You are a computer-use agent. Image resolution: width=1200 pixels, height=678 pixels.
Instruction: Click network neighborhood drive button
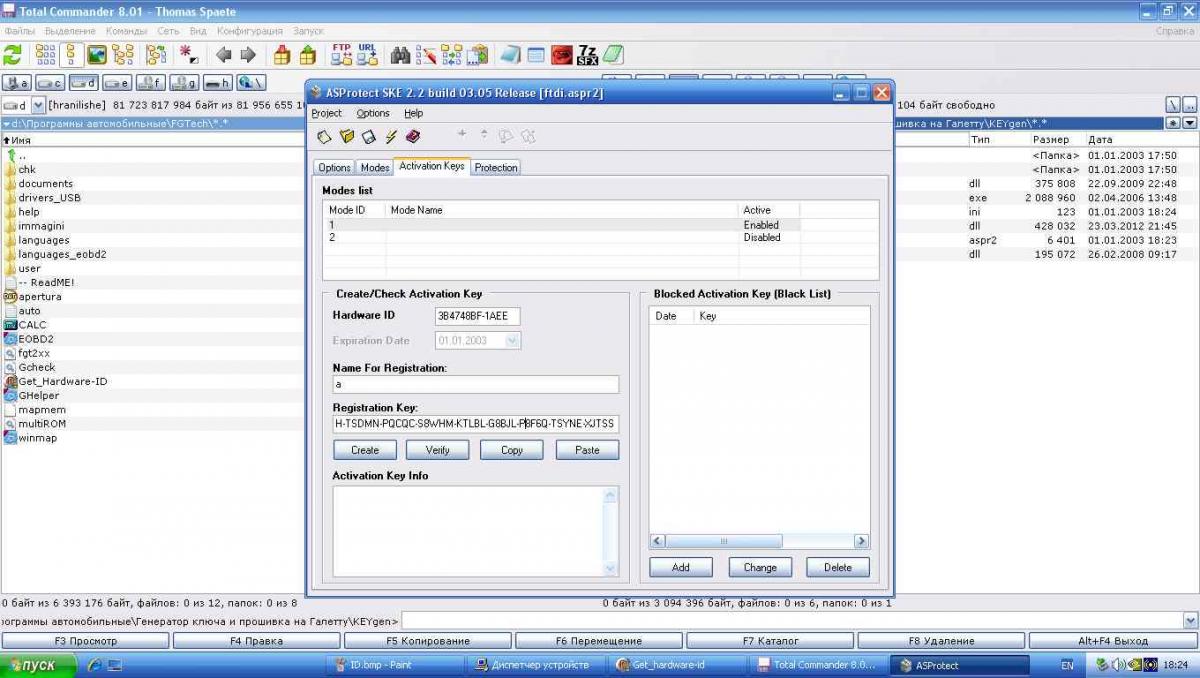pyautogui.click(x=250, y=83)
